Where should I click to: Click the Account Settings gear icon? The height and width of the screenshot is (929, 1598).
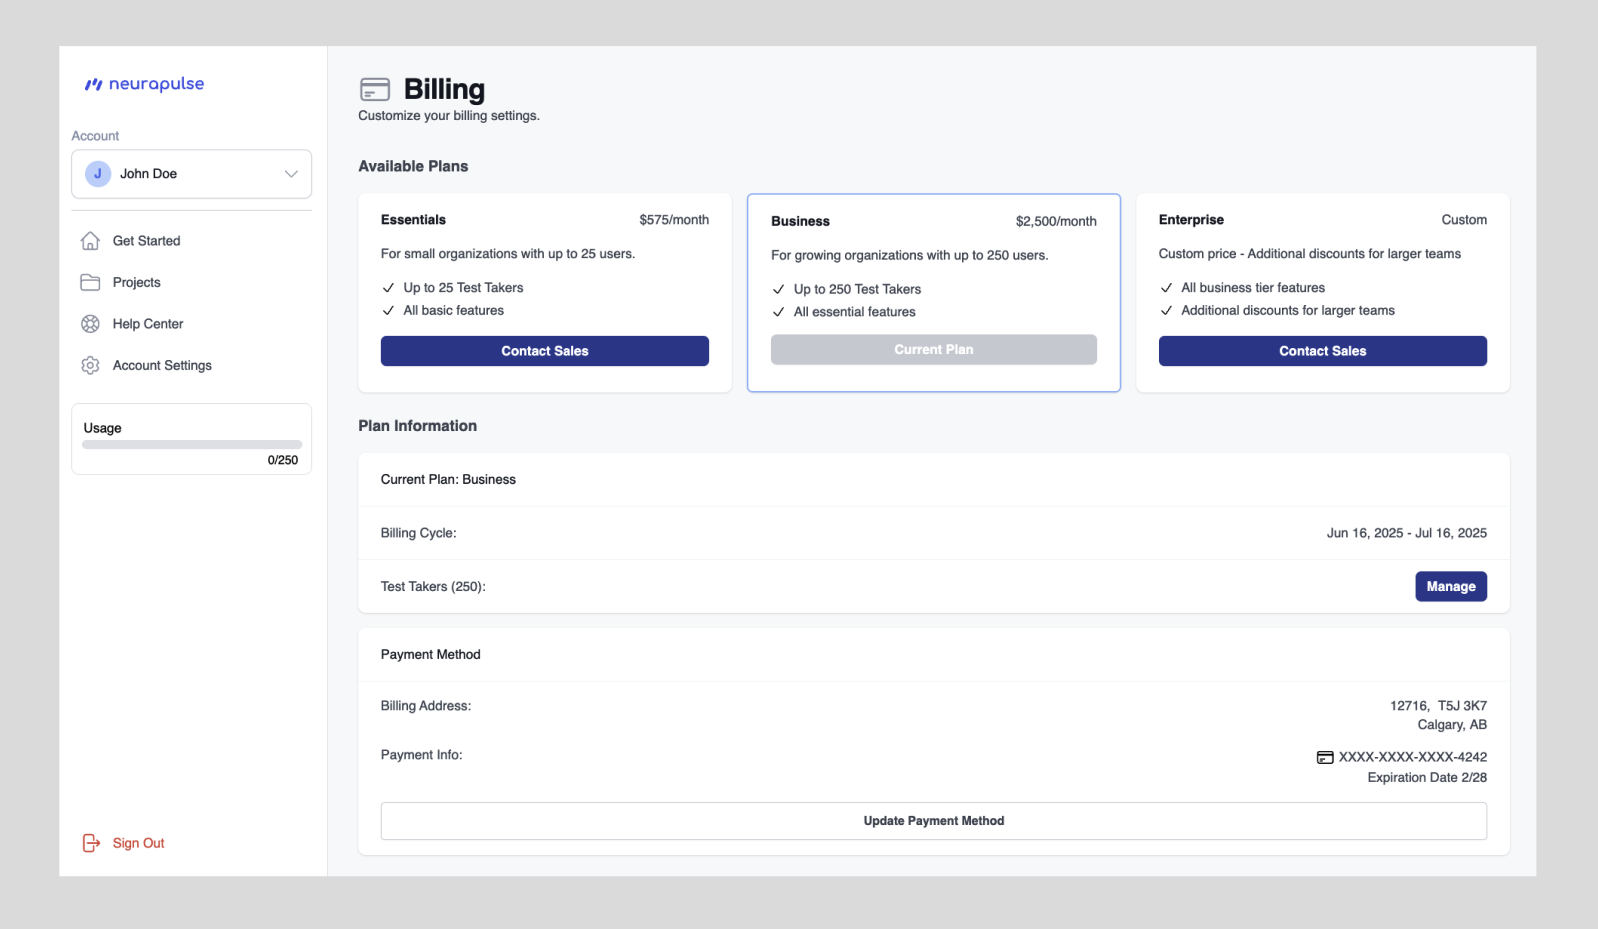(90, 365)
